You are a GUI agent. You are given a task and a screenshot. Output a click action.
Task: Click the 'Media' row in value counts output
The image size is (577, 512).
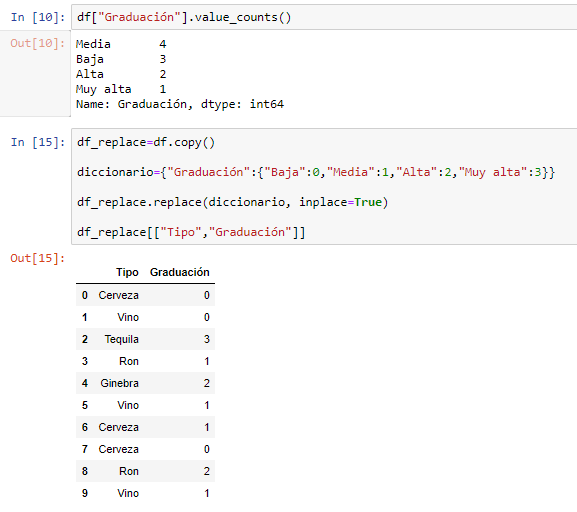tap(121, 44)
